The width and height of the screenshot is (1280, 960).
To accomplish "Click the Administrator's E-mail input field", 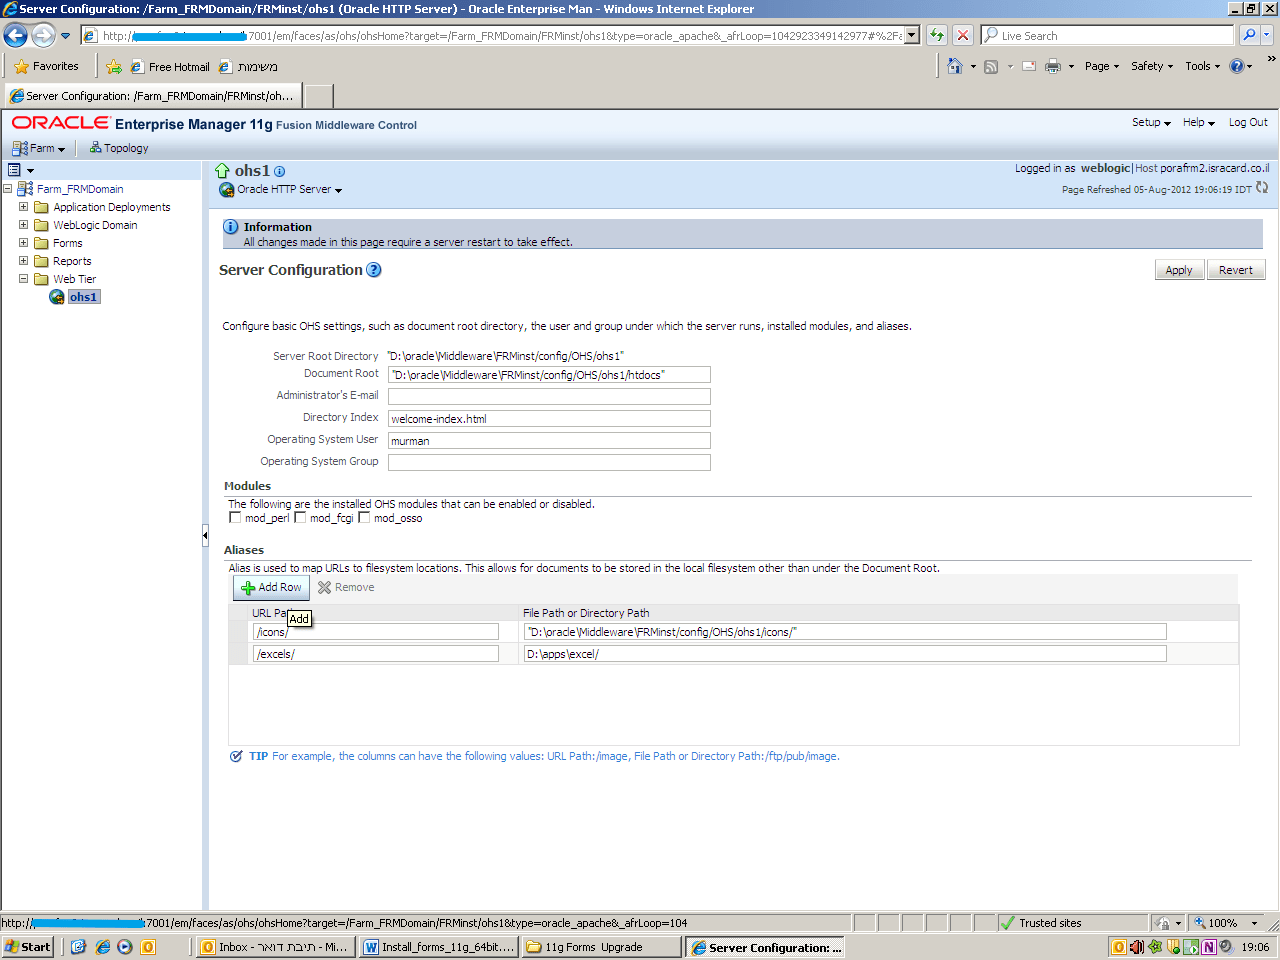I will click(549, 396).
